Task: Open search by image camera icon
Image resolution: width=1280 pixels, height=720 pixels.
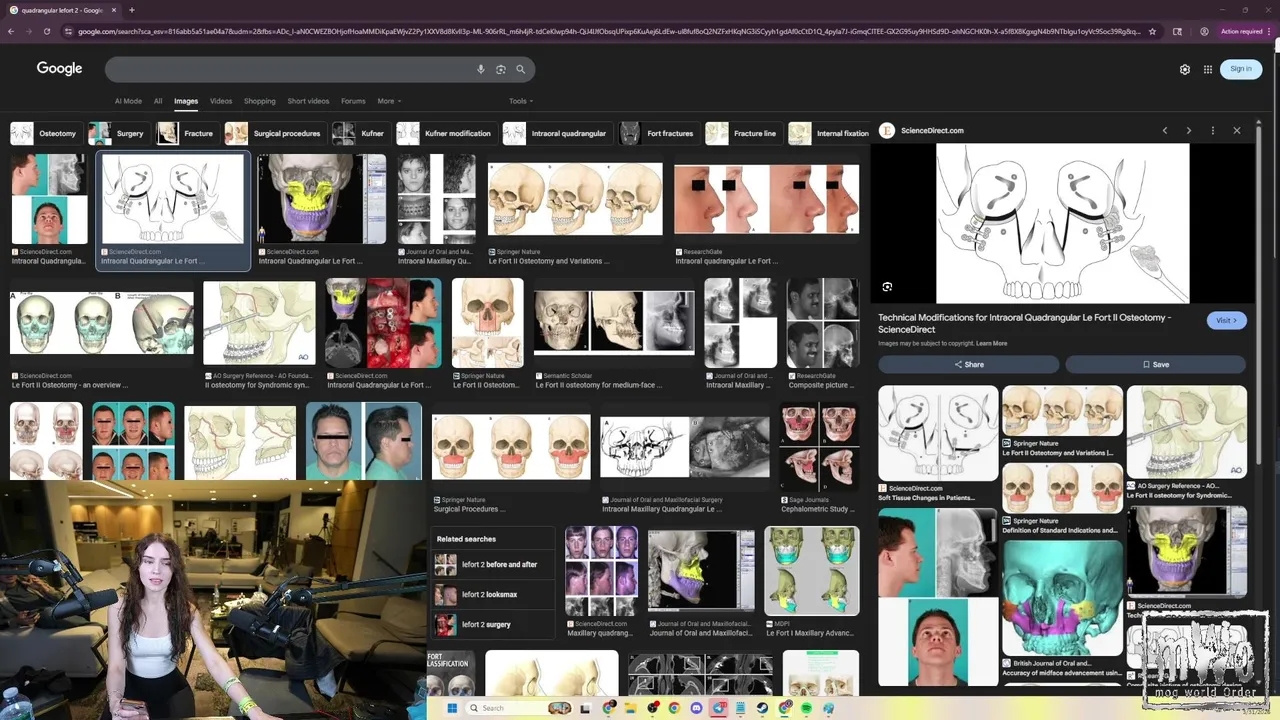Action: (x=501, y=69)
